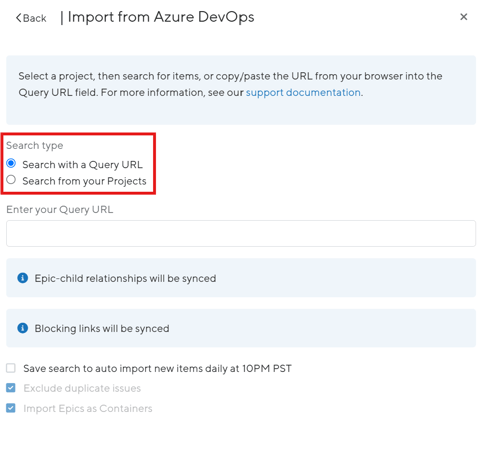Click the info icon beside Blocking links
477x450 pixels.
click(x=23, y=328)
